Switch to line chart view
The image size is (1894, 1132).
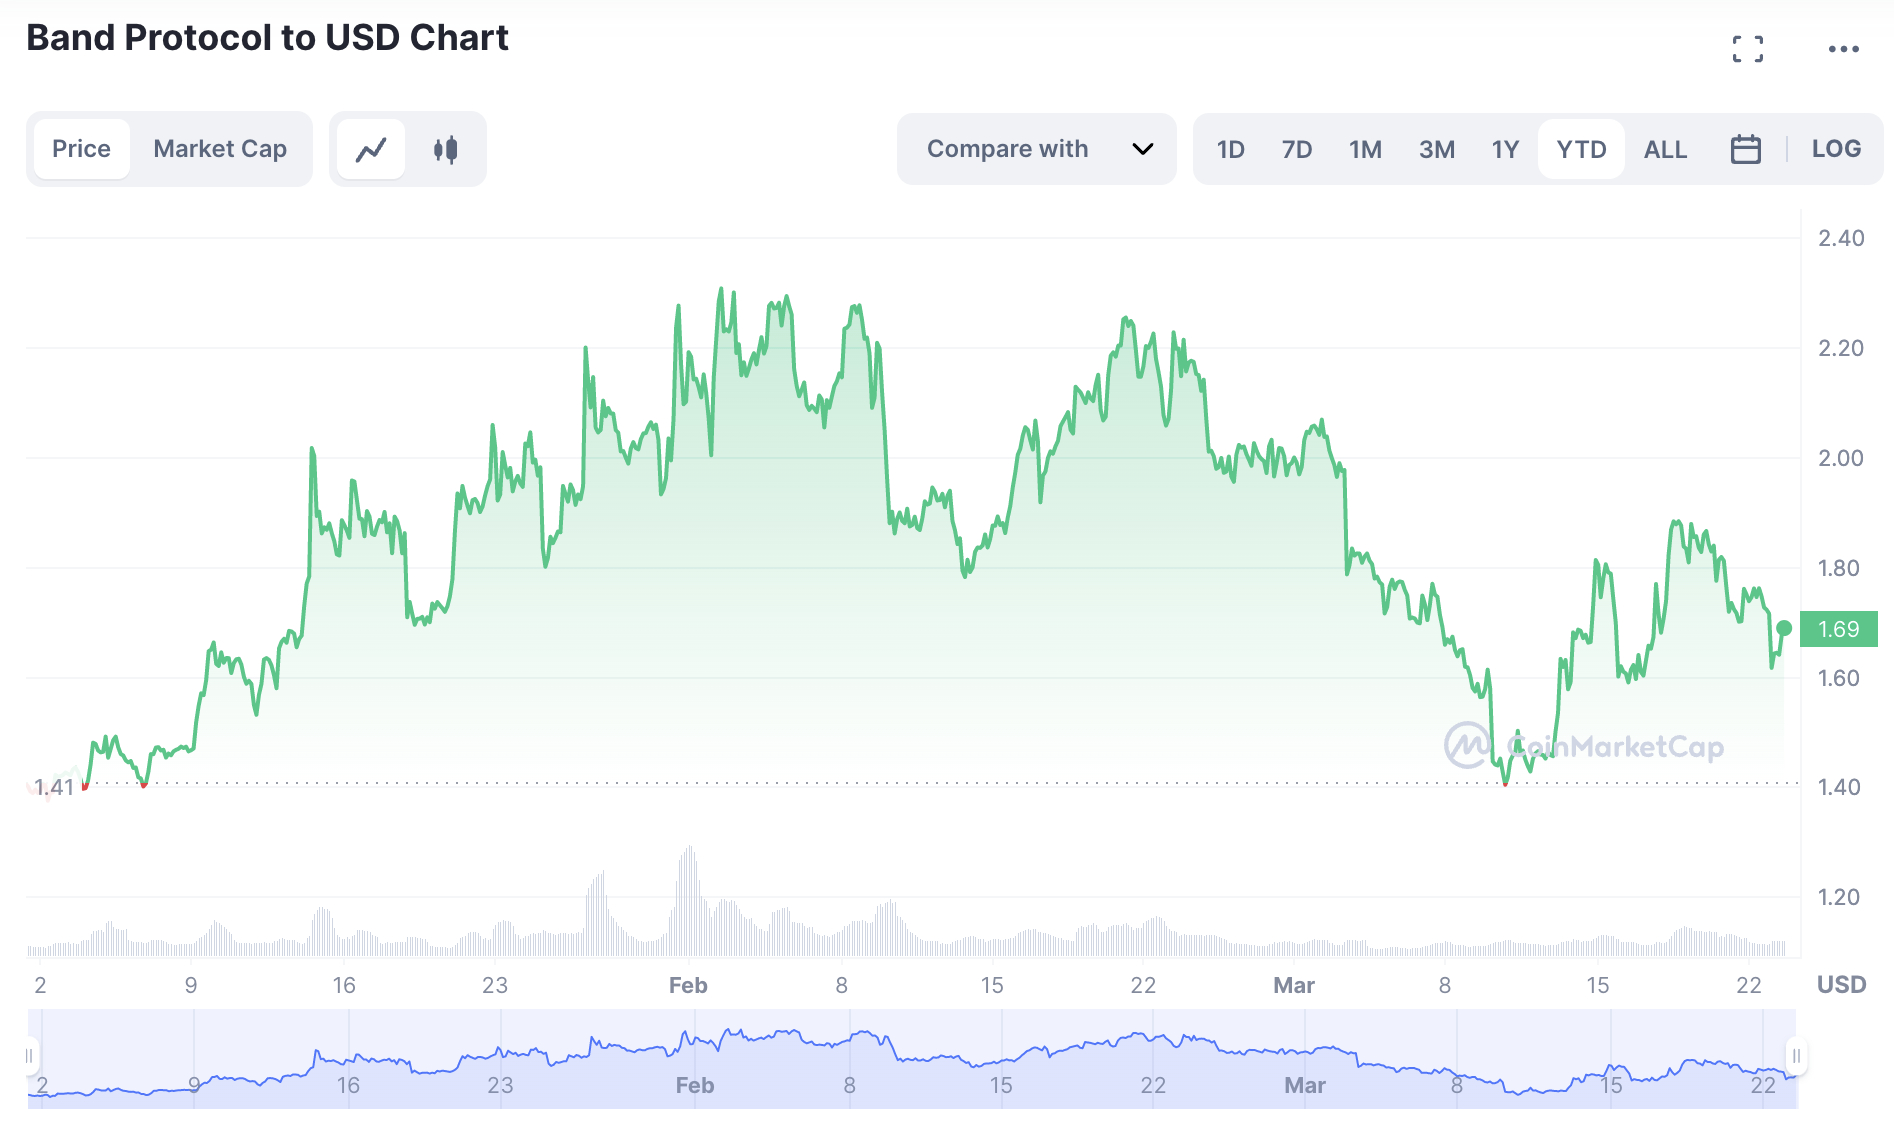pos(371,150)
